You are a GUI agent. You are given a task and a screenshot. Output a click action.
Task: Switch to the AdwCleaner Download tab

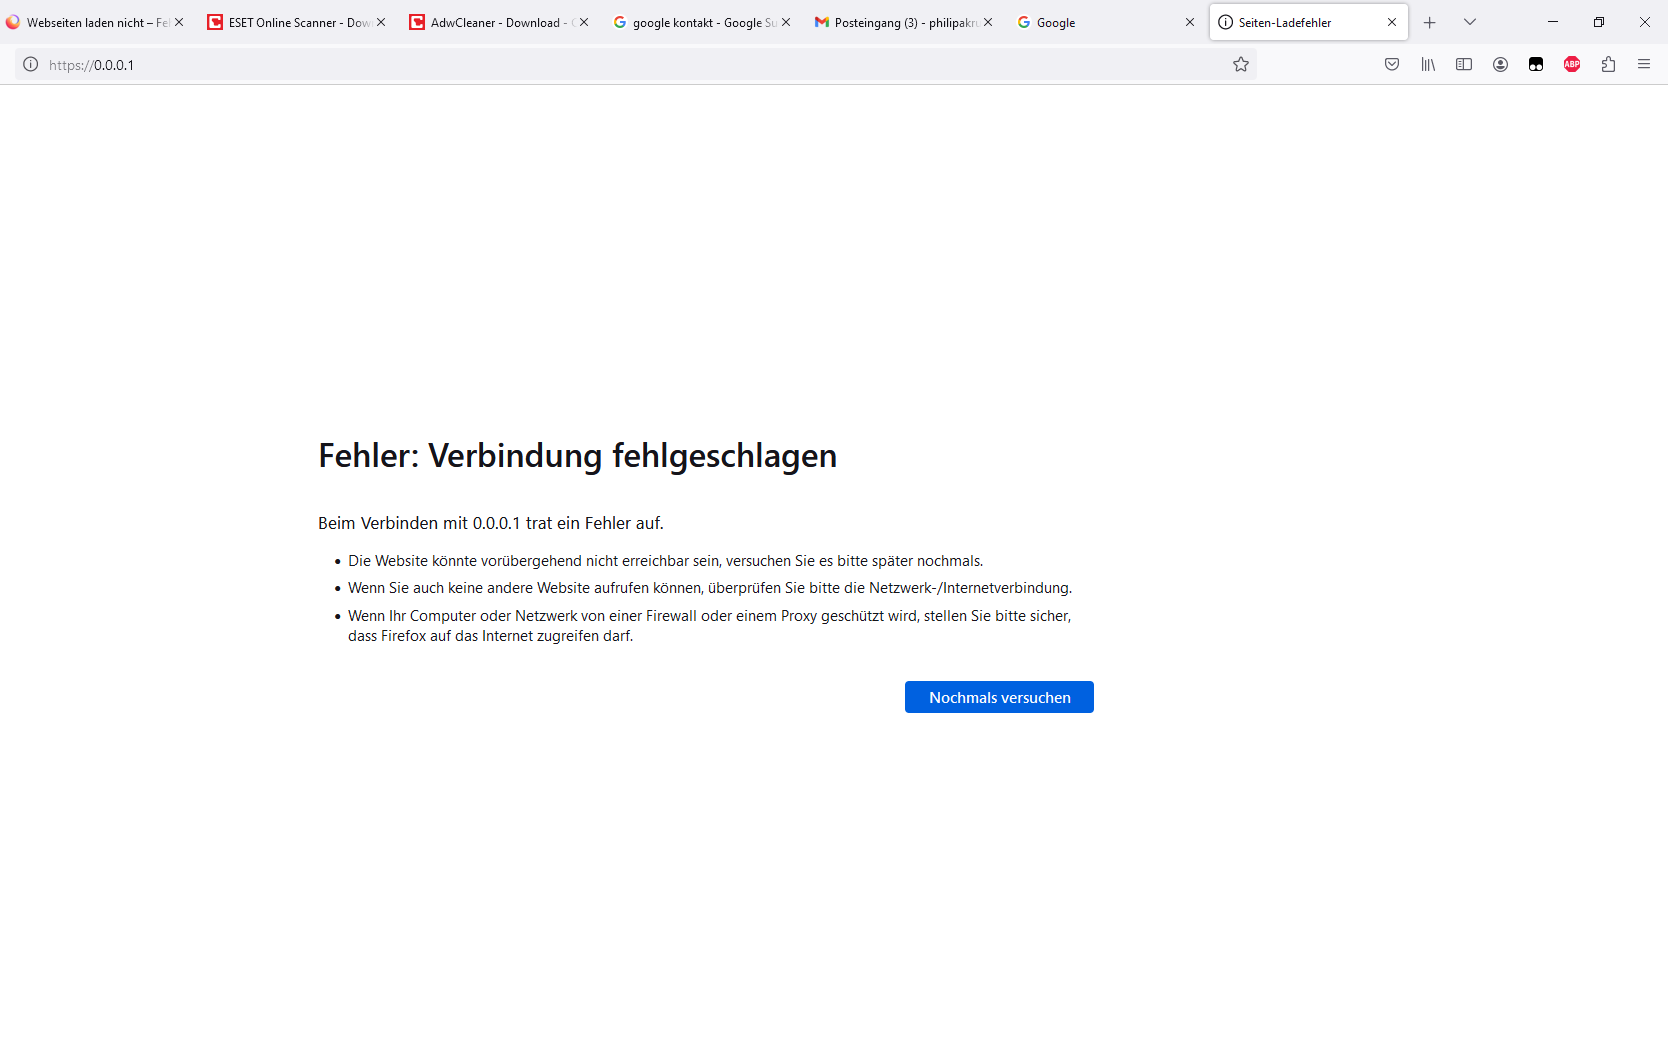tap(490, 22)
